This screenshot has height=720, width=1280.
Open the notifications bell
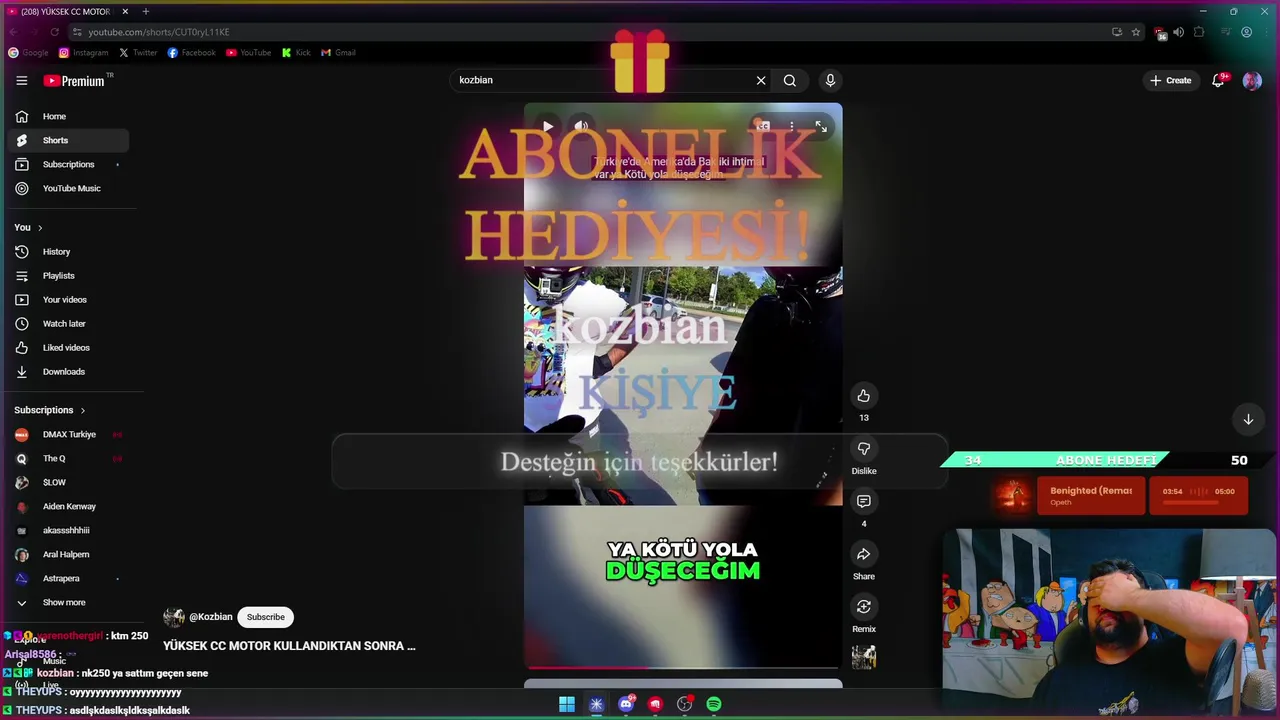pos(1218,80)
